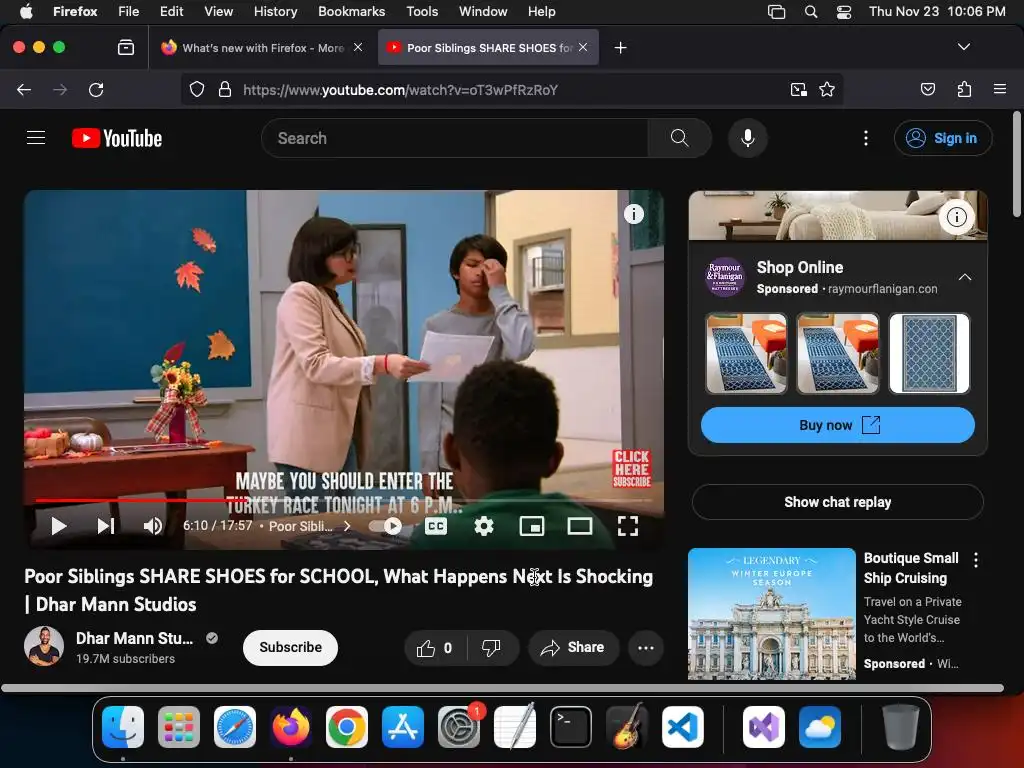The height and width of the screenshot is (768, 1024).
Task: Open ad info icon on furniture banner
Action: [x=956, y=216]
